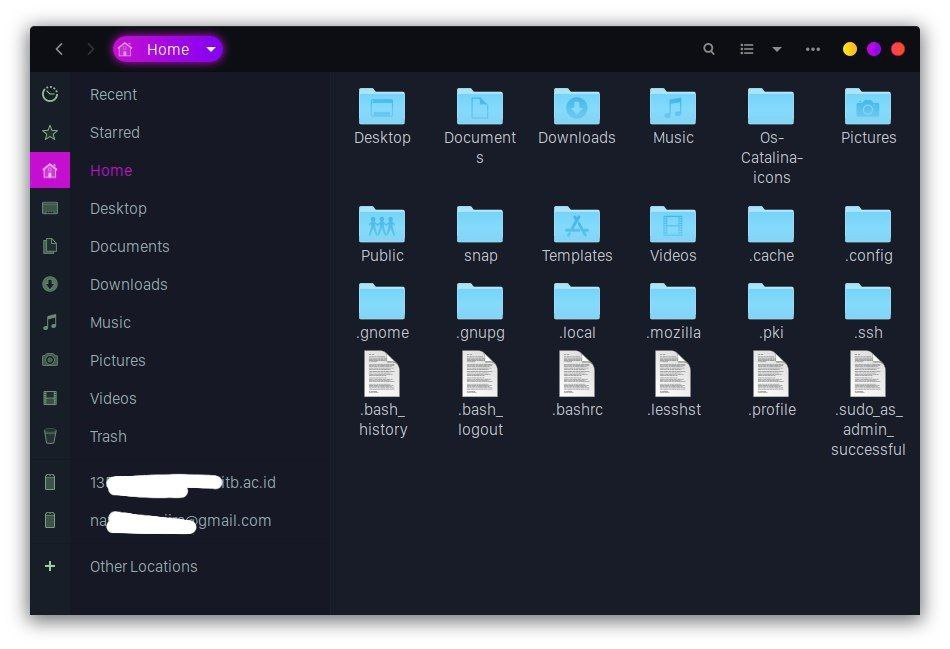Open Videos via the film sidebar icon

click(x=50, y=398)
